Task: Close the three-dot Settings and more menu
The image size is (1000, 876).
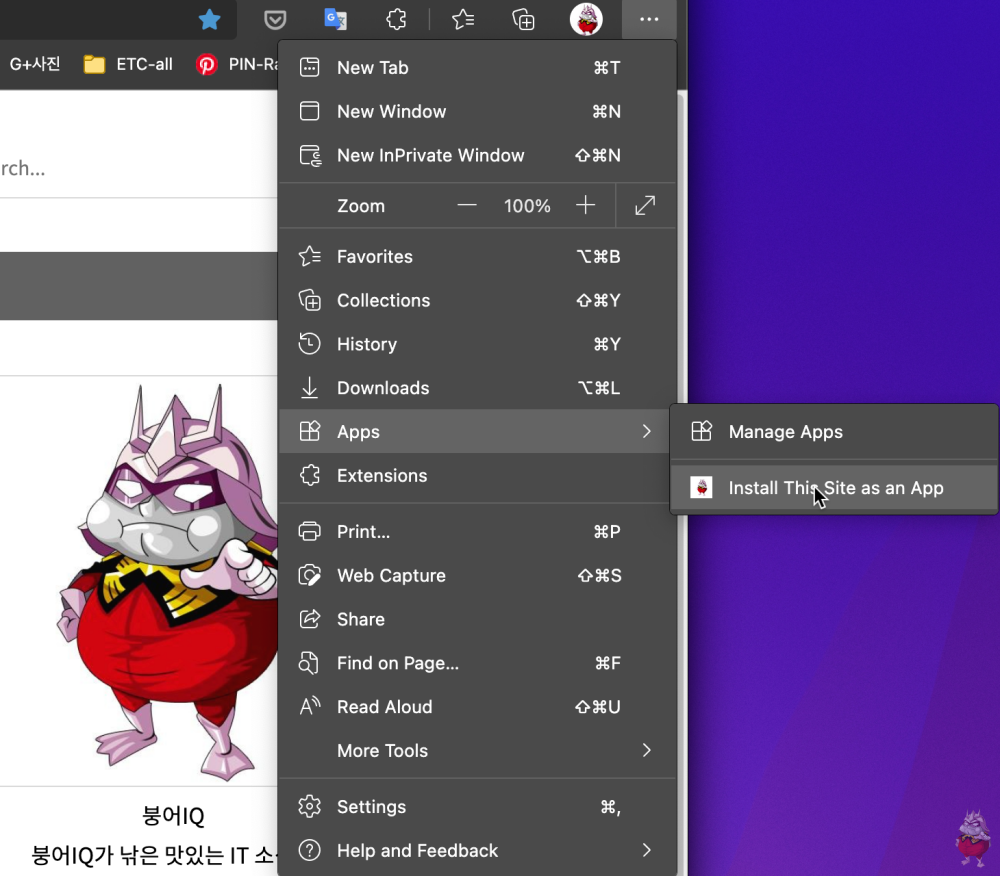Action: pos(649,19)
